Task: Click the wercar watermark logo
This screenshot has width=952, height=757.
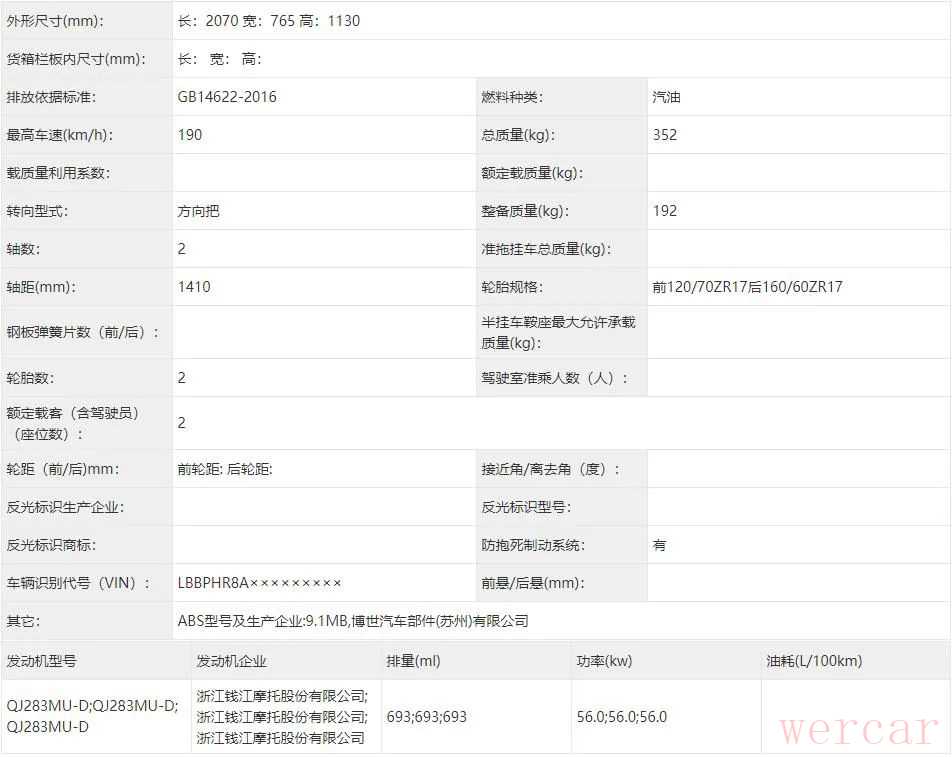Action: [858, 729]
